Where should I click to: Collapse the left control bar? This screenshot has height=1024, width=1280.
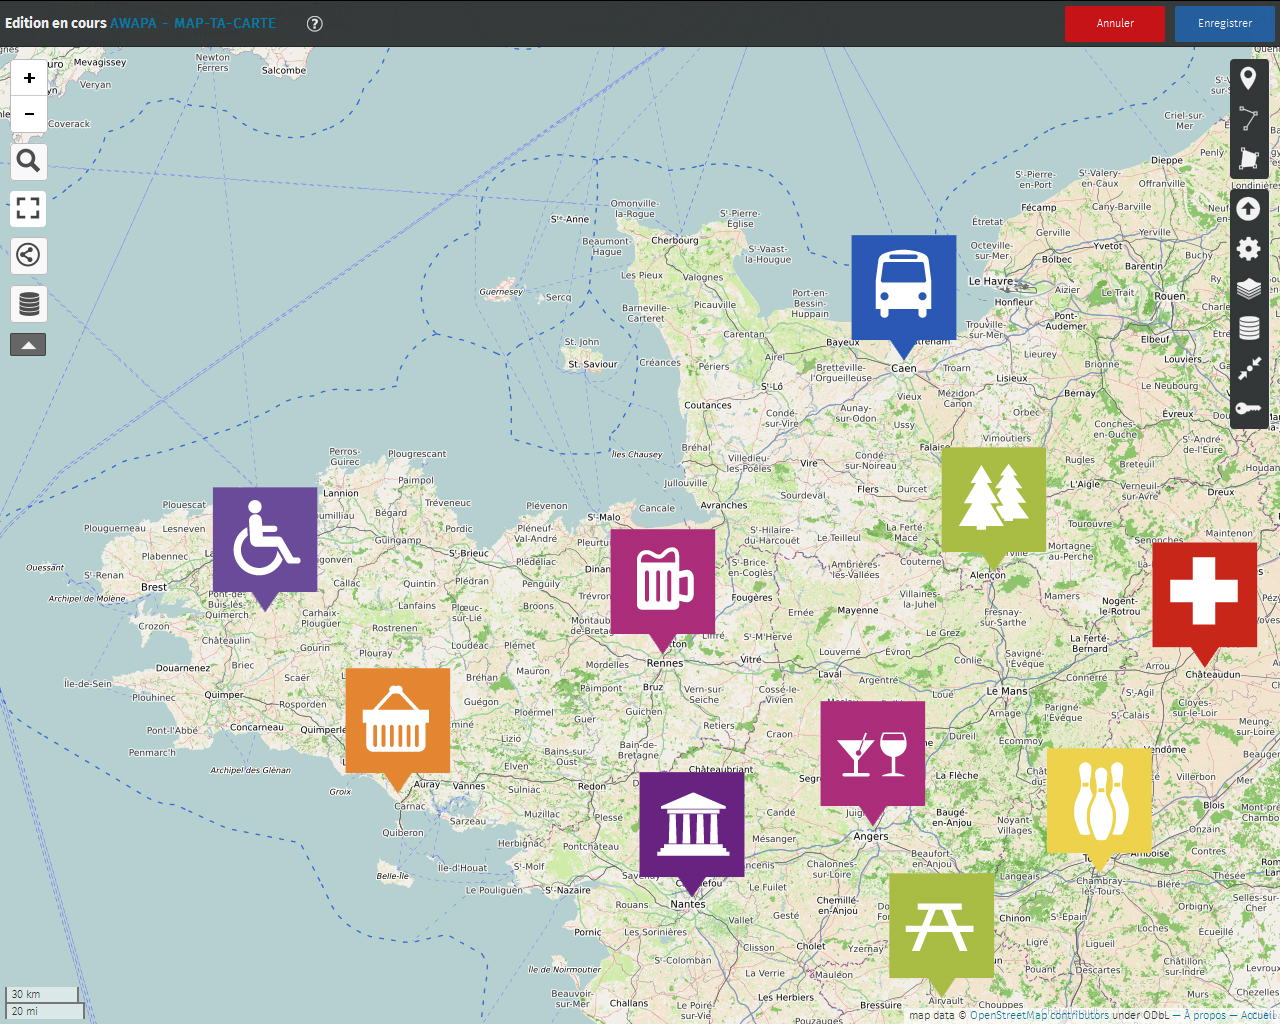click(28, 344)
